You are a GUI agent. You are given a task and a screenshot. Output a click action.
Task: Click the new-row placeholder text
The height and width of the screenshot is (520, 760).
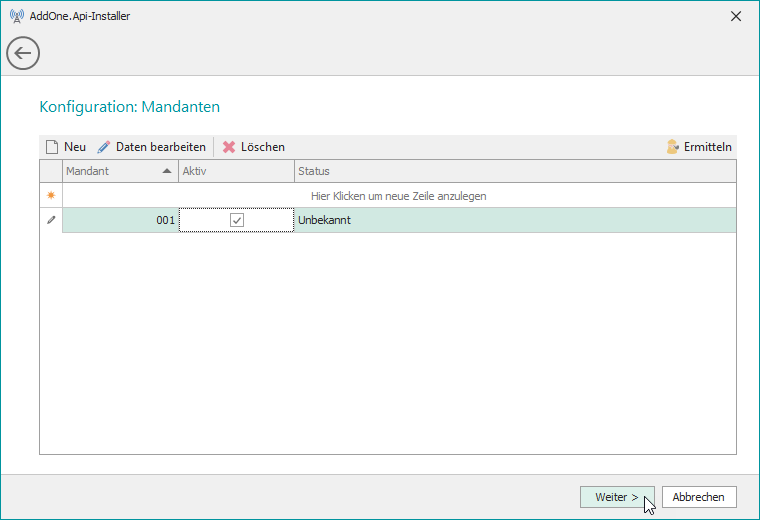398,196
